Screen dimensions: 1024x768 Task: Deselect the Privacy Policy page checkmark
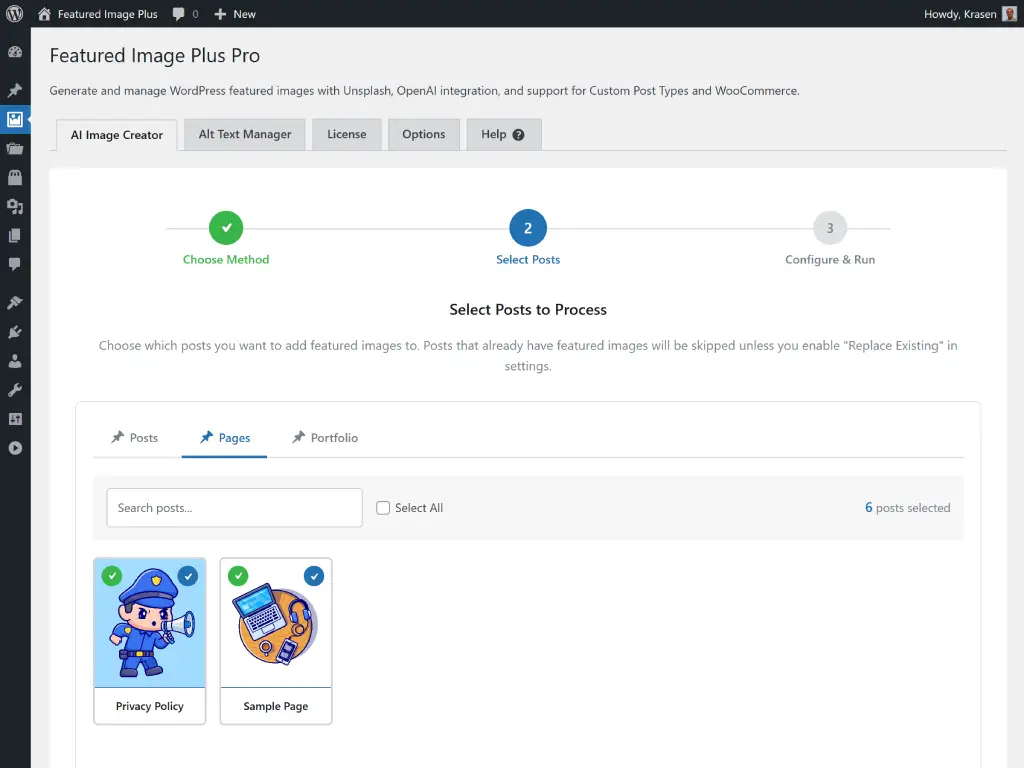point(189,576)
